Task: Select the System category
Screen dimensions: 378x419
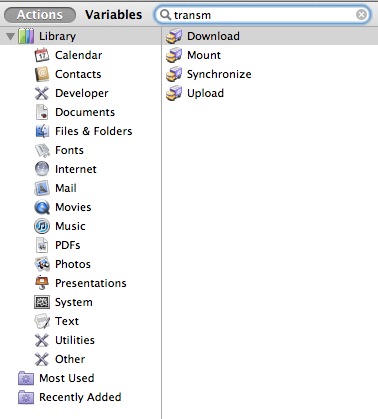Action: tap(74, 302)
